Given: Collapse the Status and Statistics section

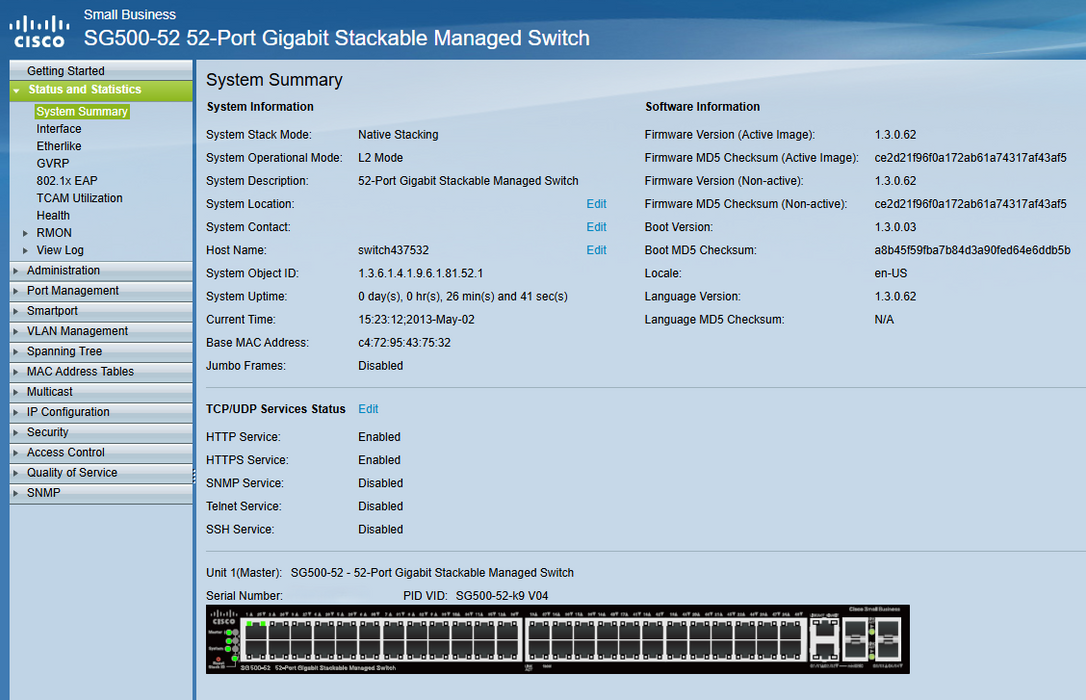Looking at the screenshot, I should tap(100, 90).
